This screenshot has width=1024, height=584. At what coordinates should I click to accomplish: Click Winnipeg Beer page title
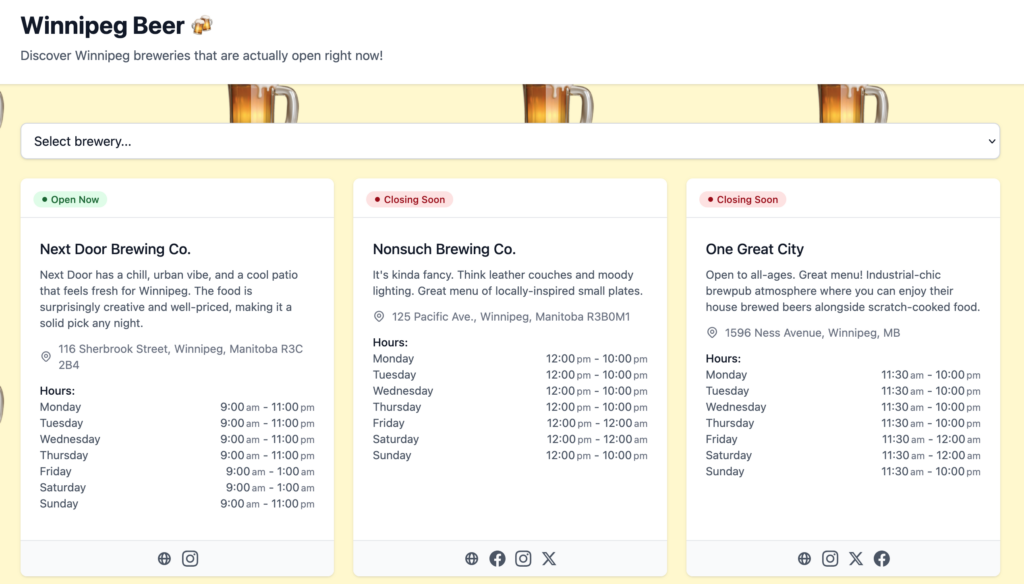(x=103, y=25)
